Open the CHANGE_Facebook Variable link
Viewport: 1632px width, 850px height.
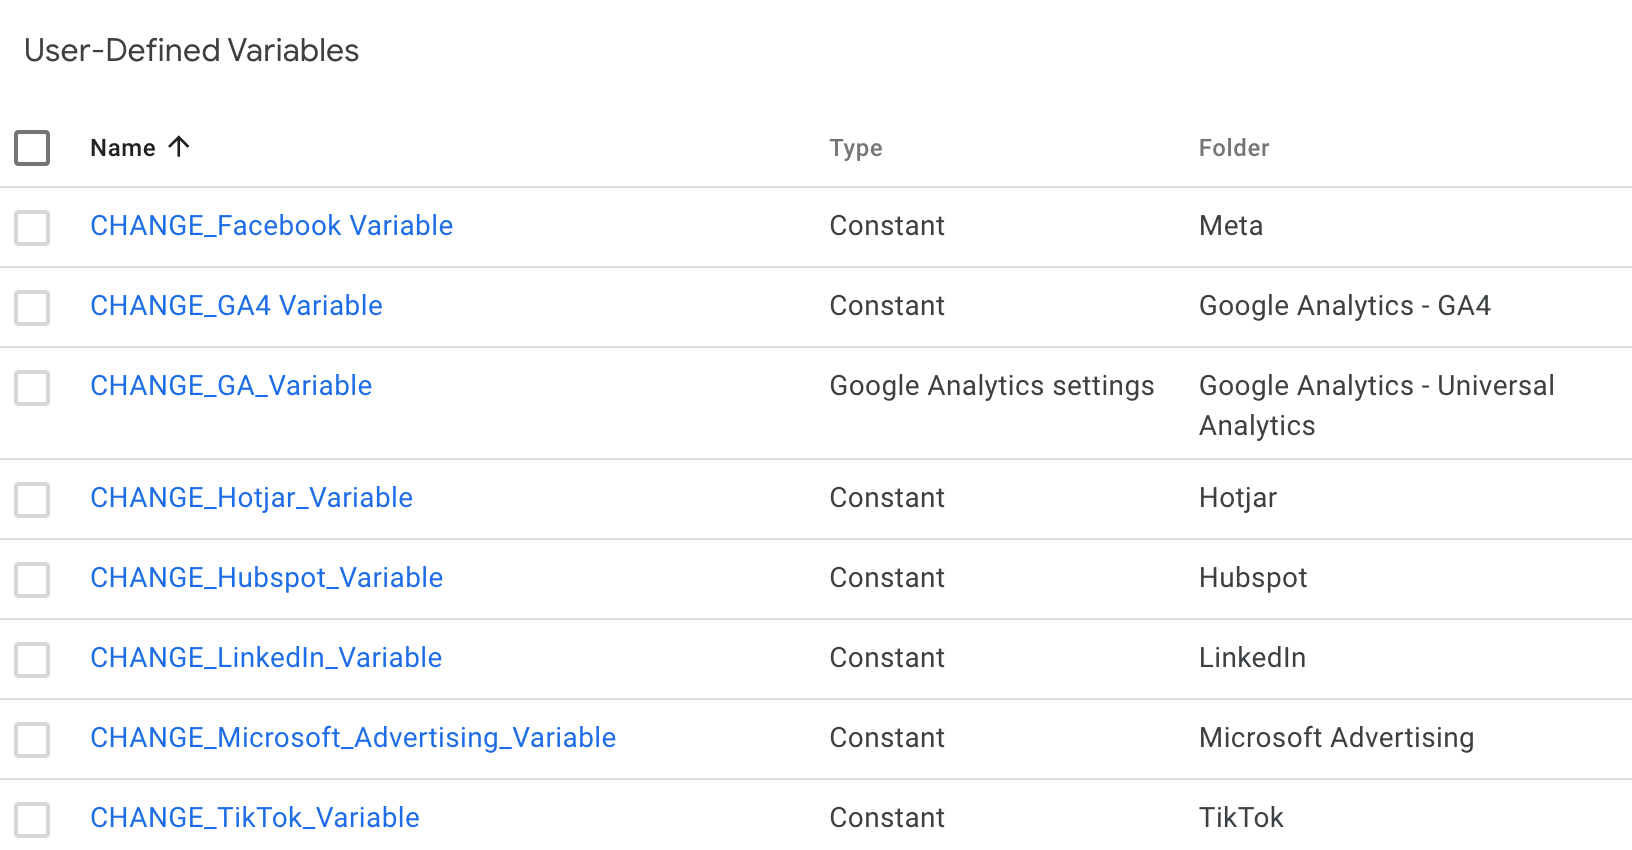(271, 226)
